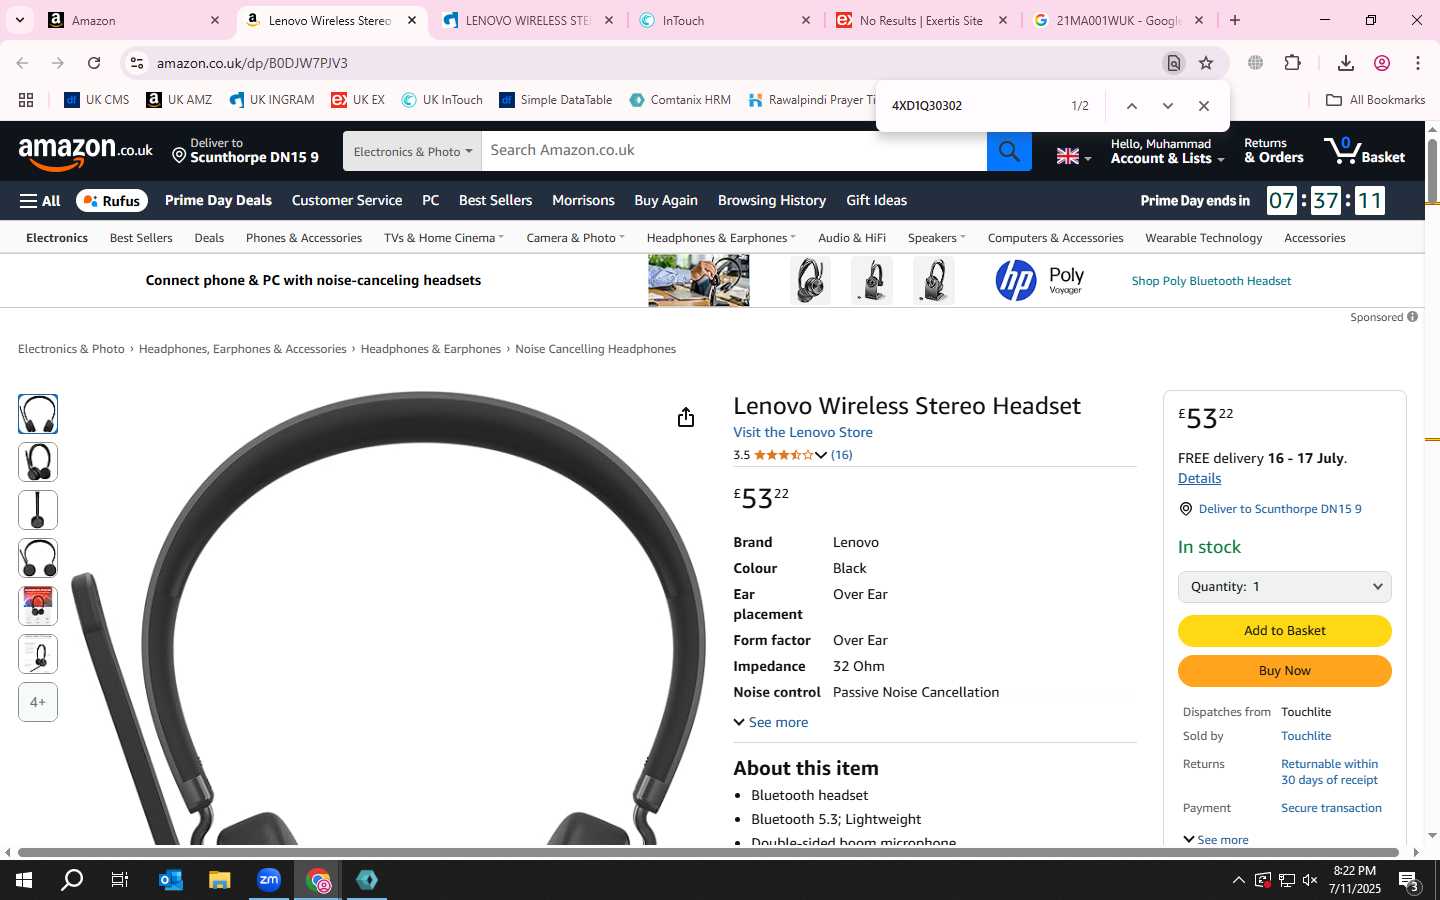Open the Chrome three-dot menu
Screen dimensions: 1440x900
tap(1418, 63)
